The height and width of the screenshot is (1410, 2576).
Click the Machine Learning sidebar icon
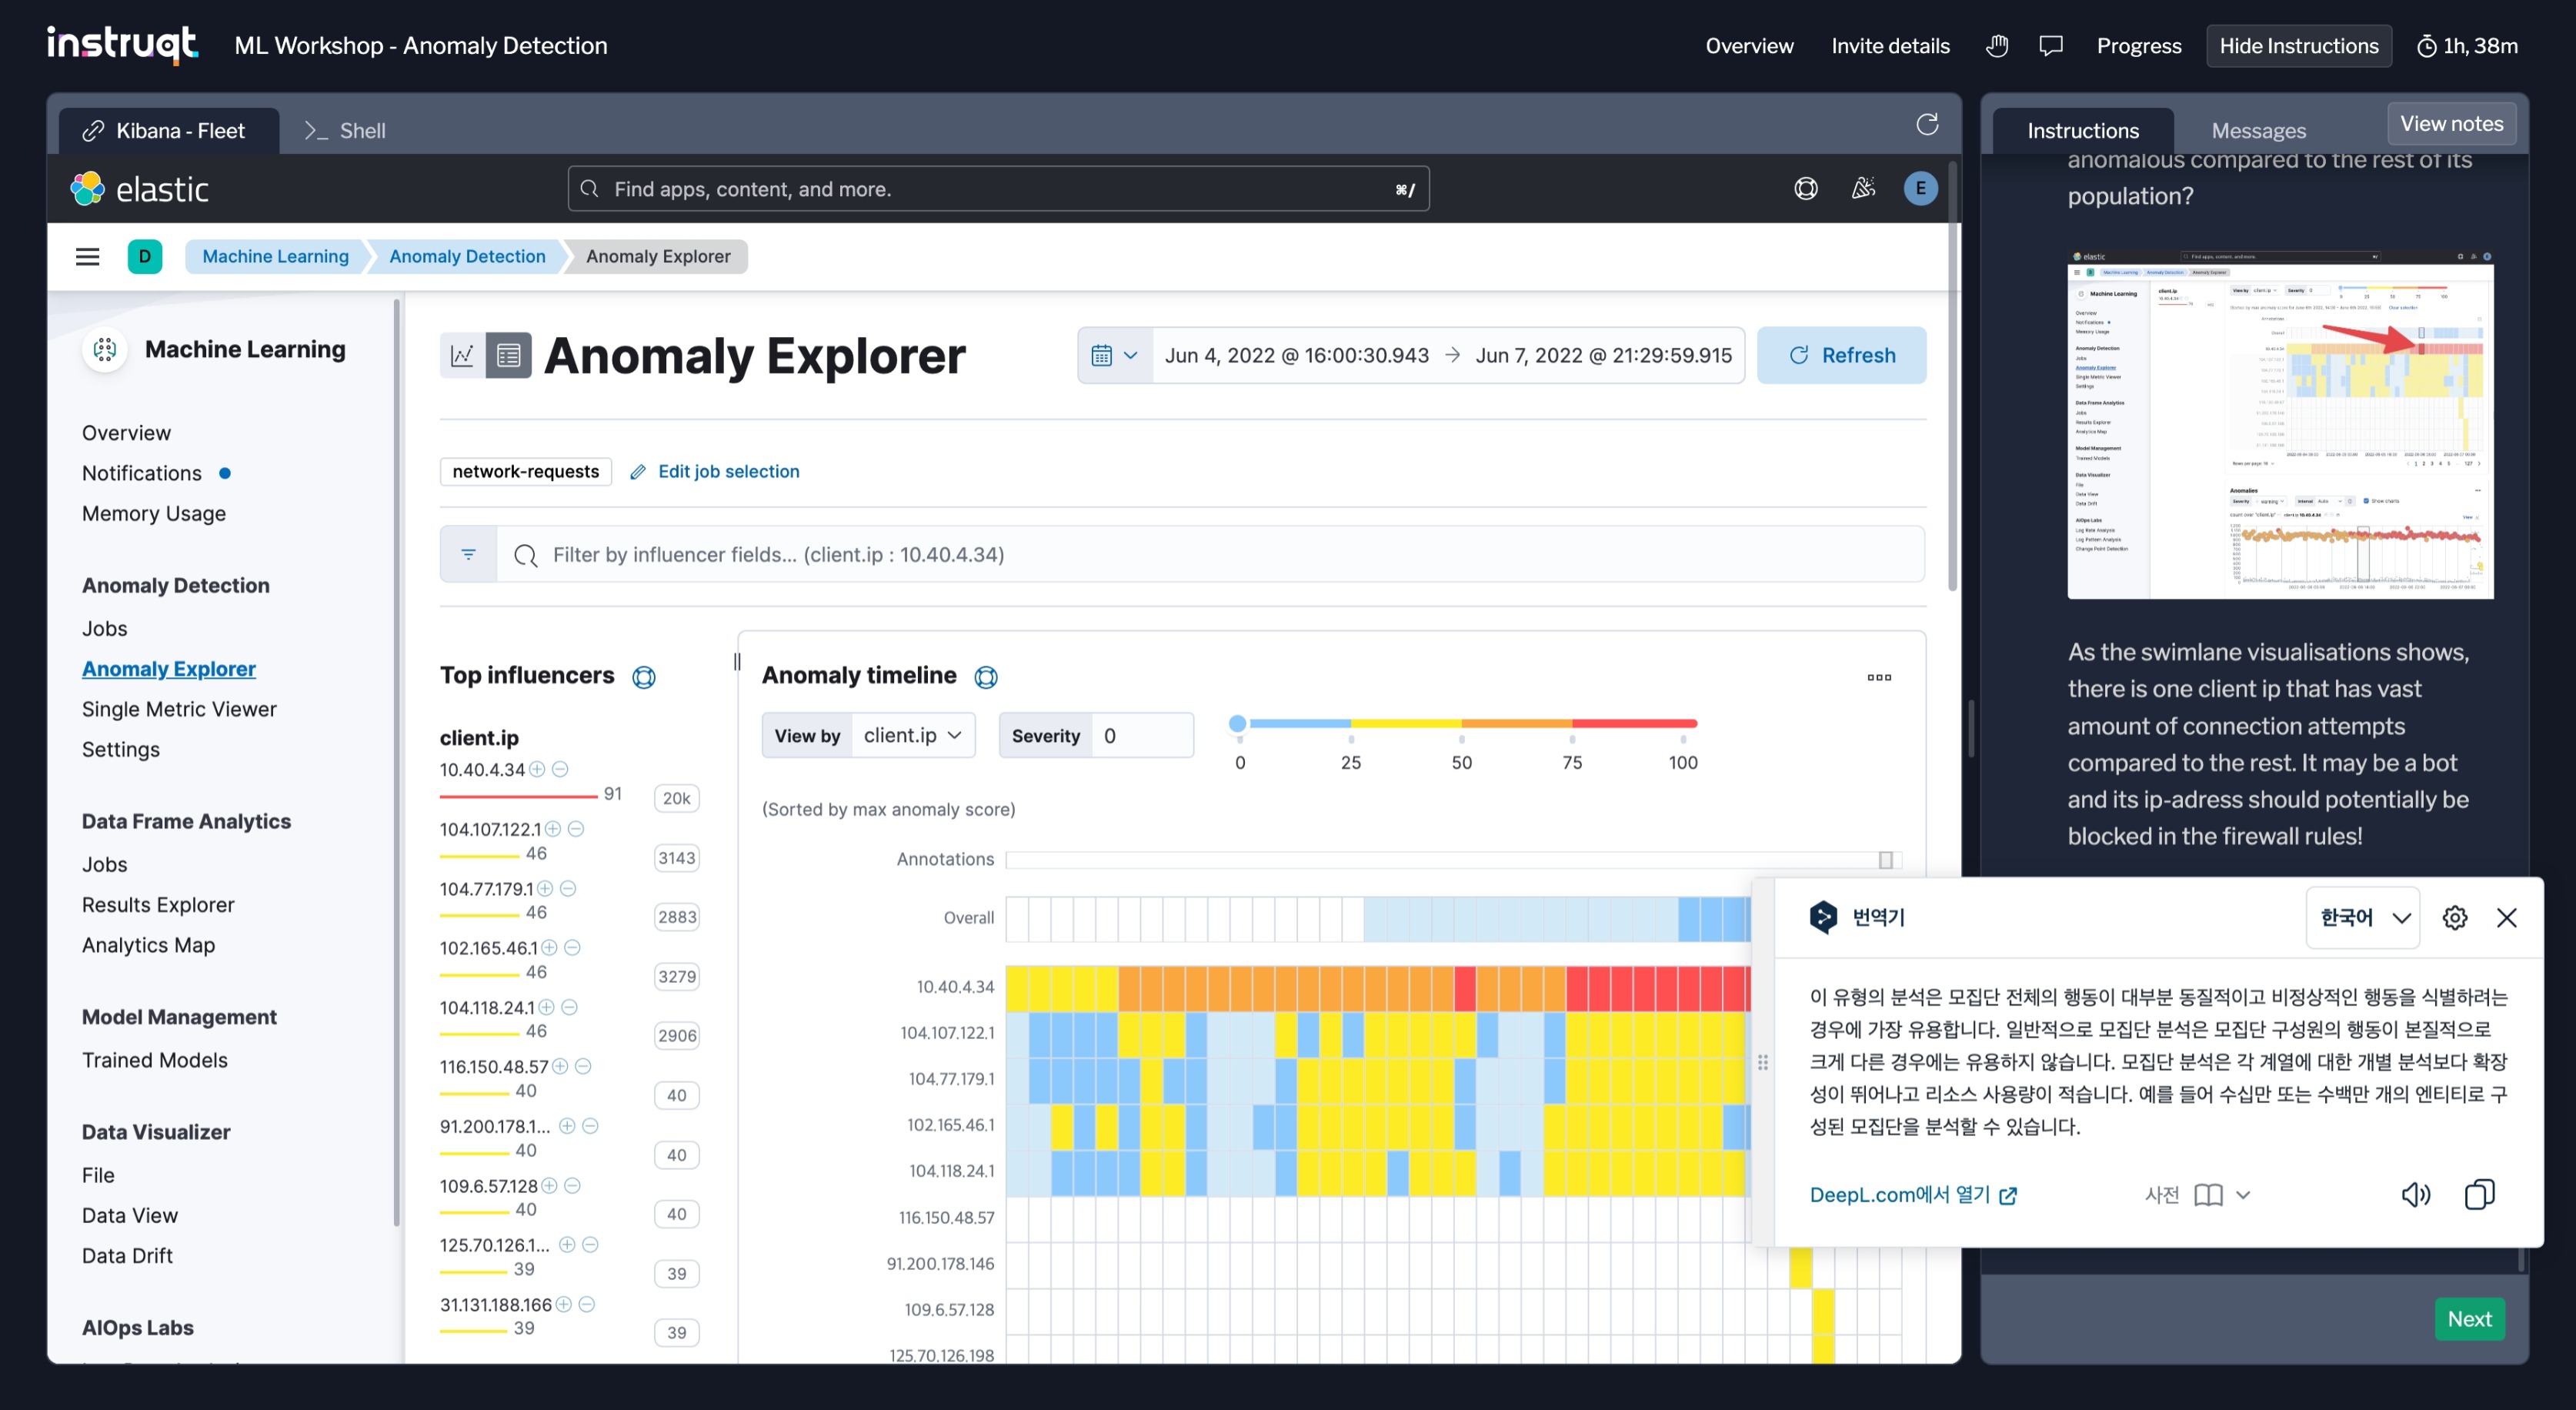(105, 349)
